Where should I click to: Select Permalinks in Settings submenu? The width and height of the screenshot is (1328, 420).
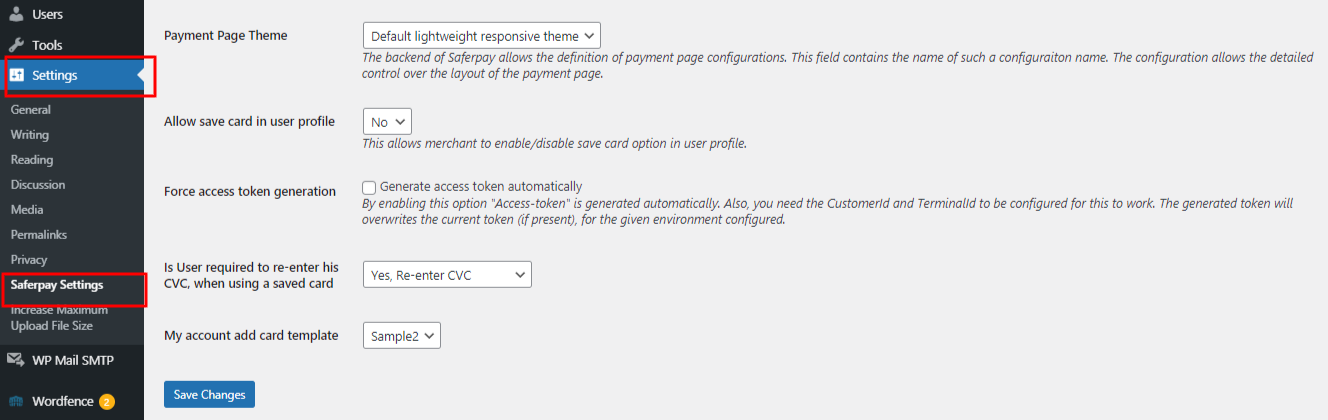point(38,235)
